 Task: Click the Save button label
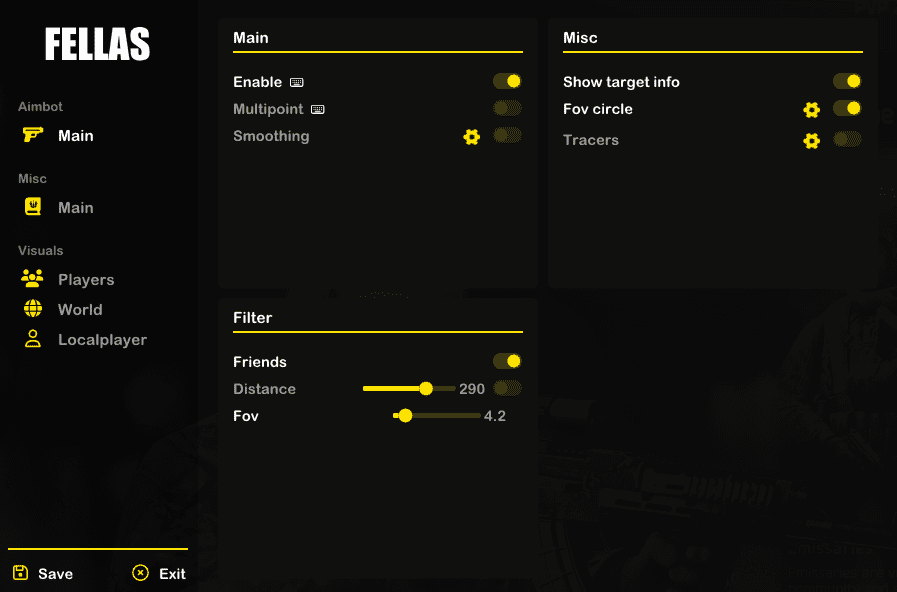[55, 574]
